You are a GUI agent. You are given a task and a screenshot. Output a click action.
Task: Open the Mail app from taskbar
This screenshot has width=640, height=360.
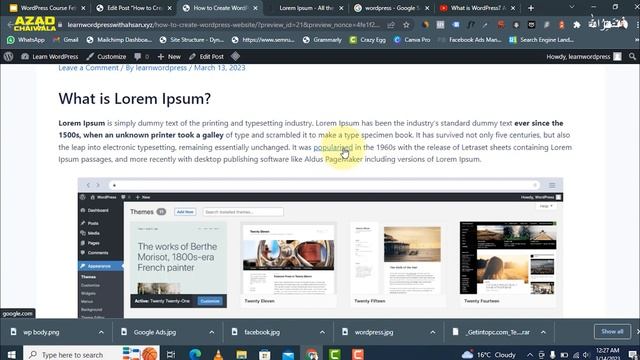point(288,355)
